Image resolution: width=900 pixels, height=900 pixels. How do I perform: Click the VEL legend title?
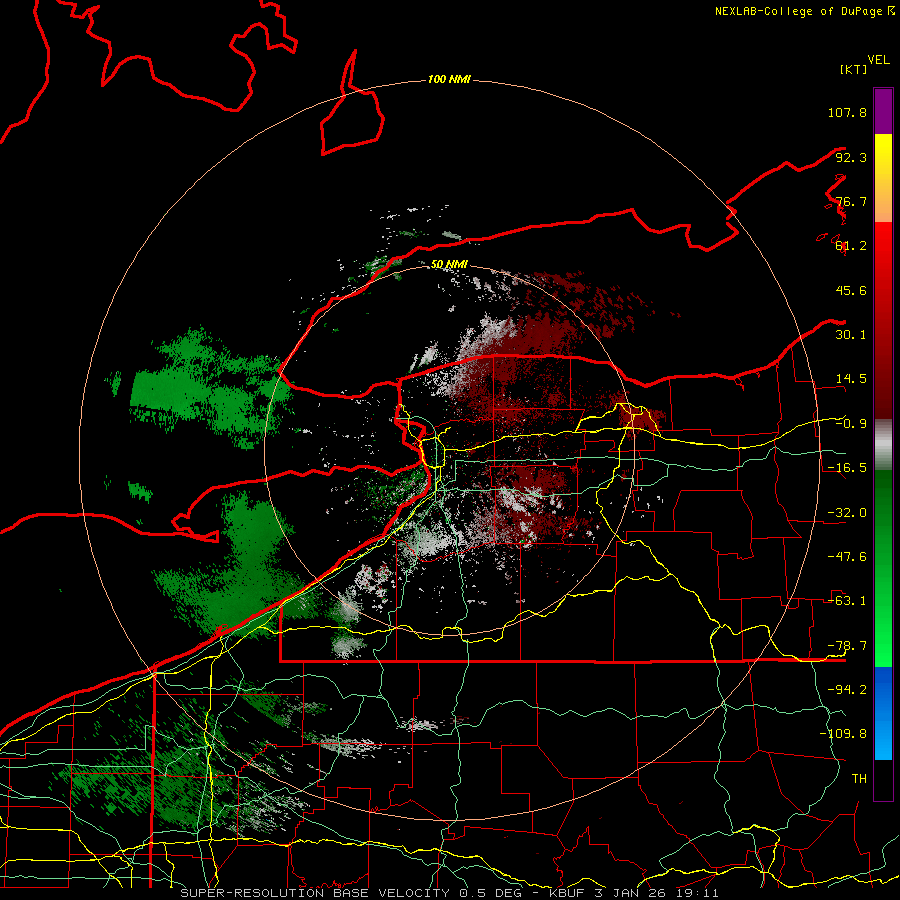click(x=878, y=60)
